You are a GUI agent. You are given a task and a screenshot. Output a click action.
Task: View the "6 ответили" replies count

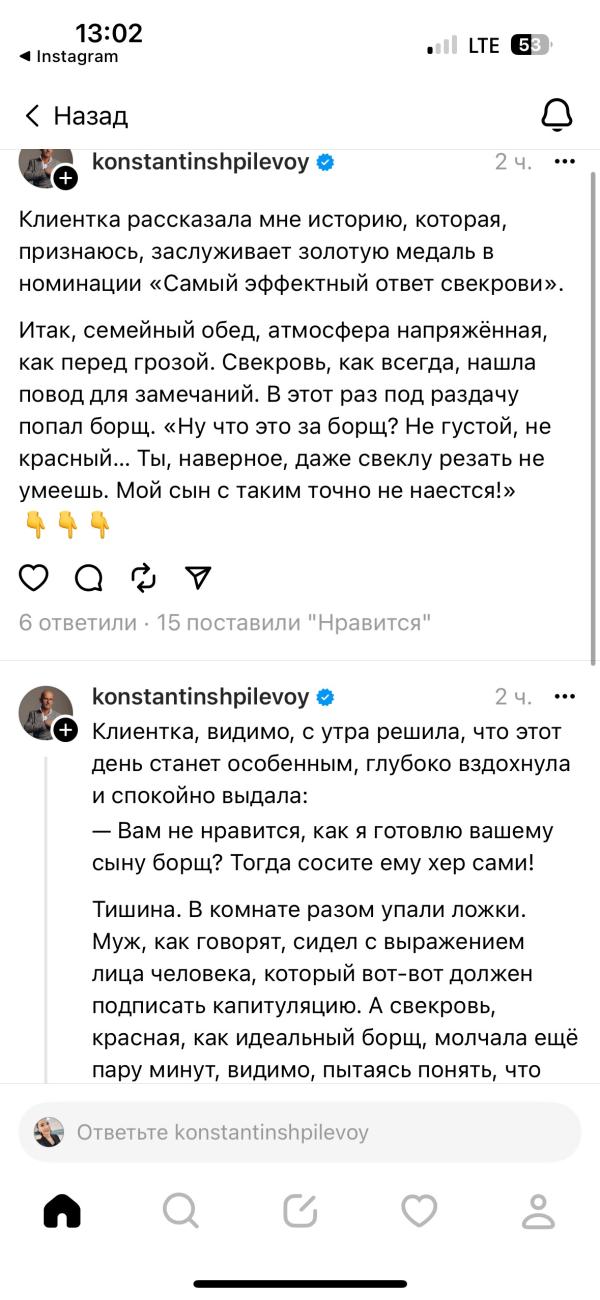coord(78,623)
